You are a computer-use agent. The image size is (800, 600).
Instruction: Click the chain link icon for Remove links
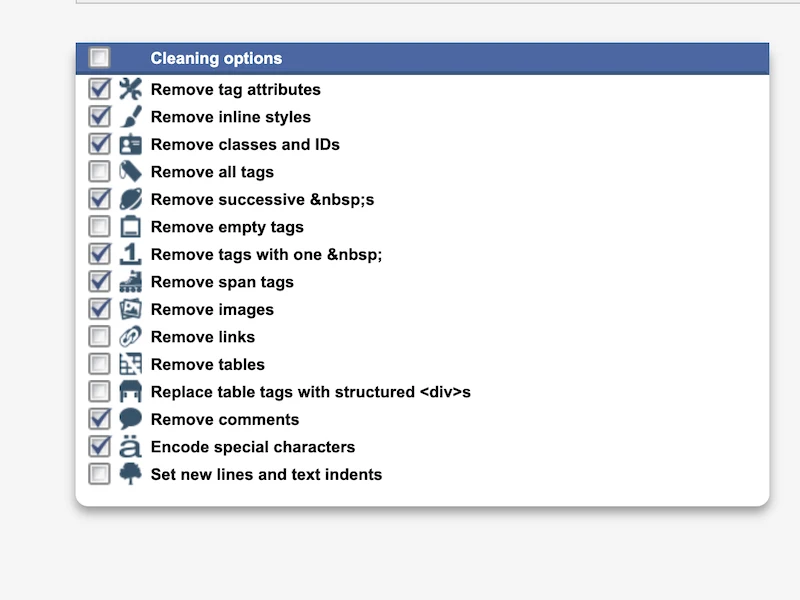[131, 337]
